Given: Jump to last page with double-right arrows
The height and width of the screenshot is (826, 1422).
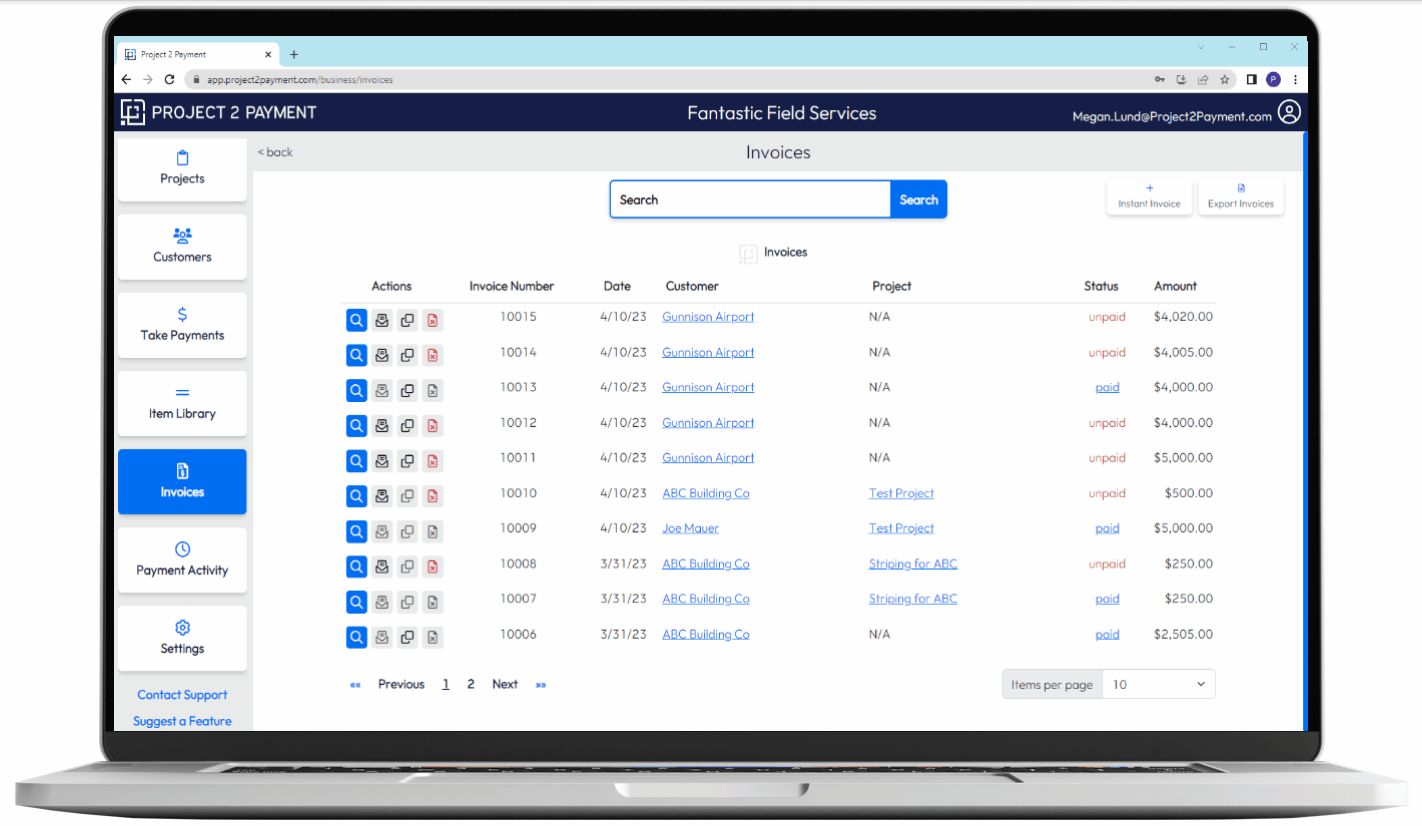Looking at the screenshot, I should [541, 685].
